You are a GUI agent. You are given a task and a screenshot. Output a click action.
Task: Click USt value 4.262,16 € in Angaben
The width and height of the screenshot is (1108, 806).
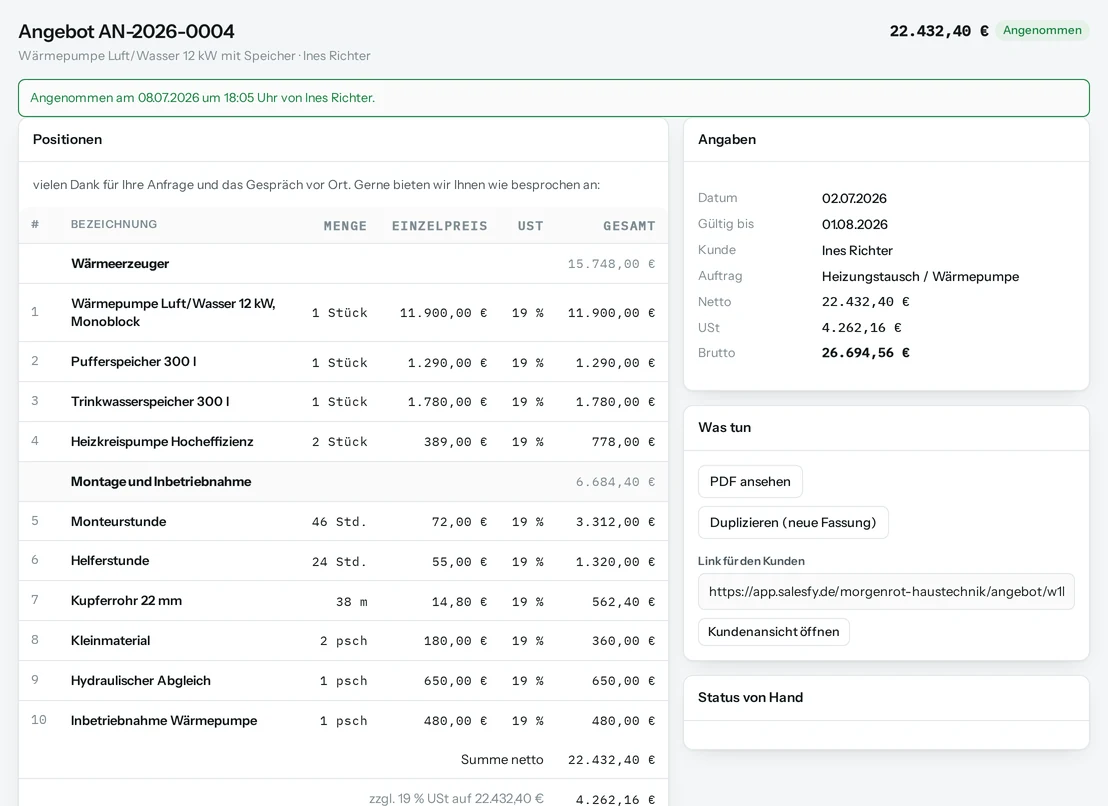[x=861, y=328]
